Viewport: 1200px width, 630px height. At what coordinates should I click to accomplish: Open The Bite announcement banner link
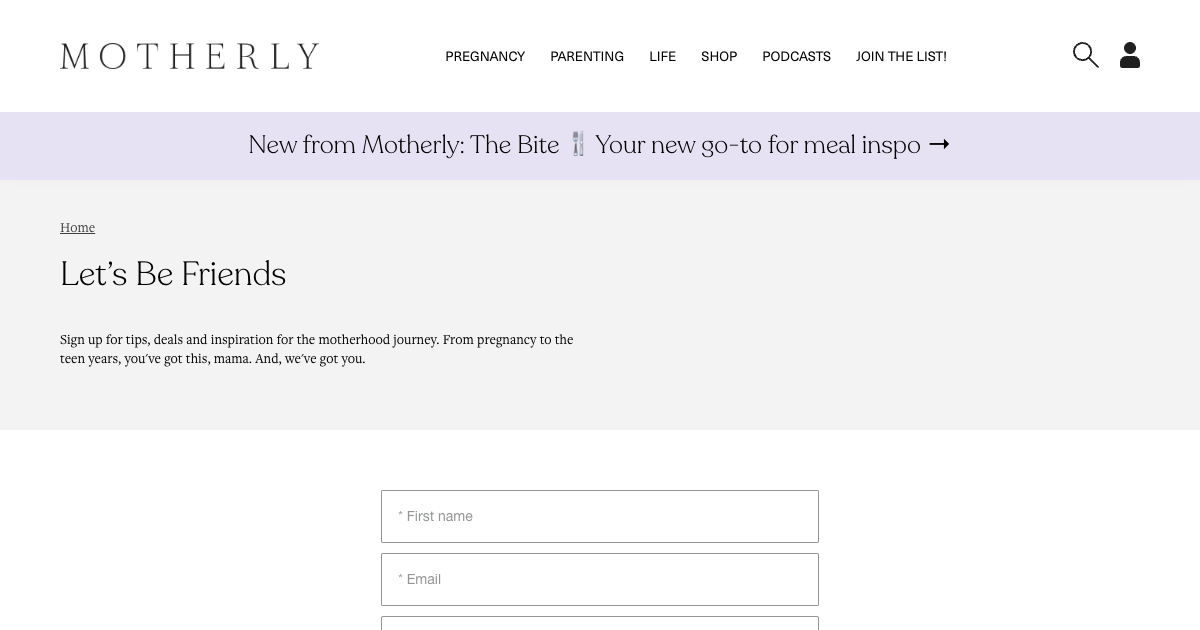600,145
